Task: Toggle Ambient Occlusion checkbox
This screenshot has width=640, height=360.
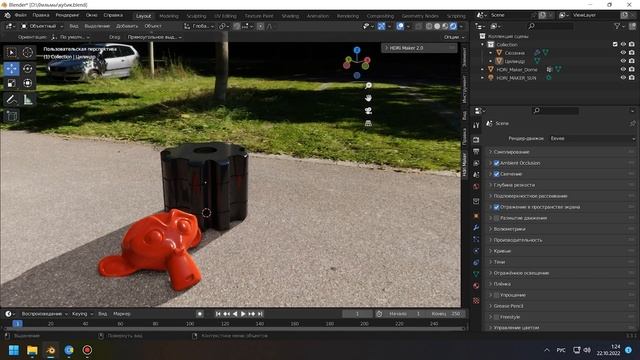Action: (496, 163)
